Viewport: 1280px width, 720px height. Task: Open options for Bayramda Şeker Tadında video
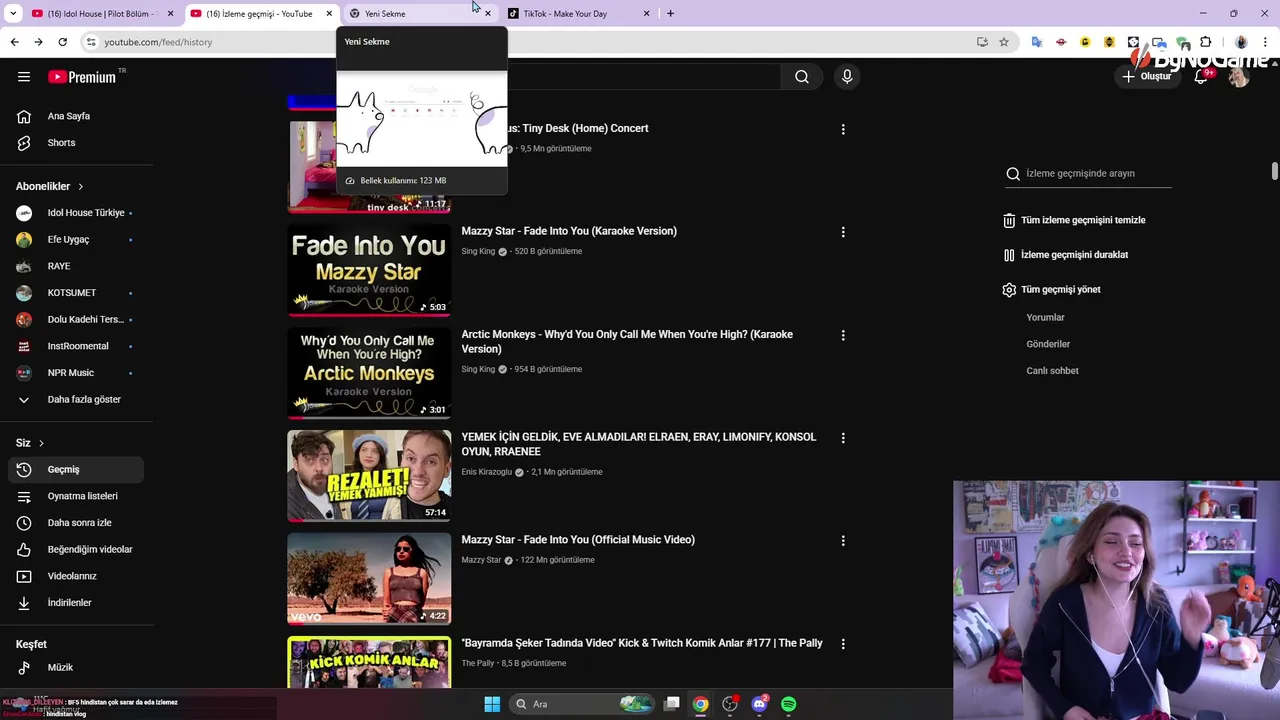coord(843,644)
